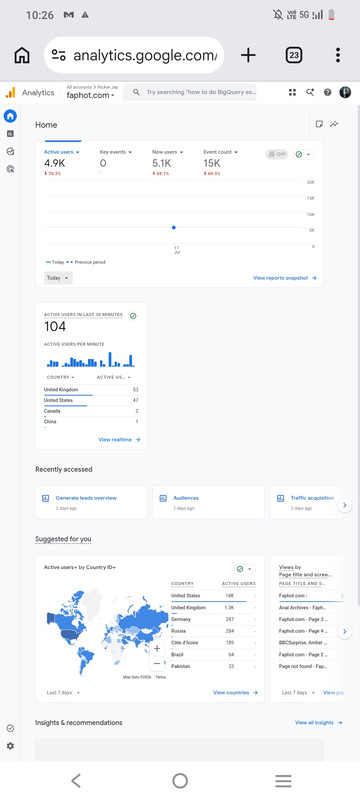Expand the Event count metric dropdown

tap(221, 152)
